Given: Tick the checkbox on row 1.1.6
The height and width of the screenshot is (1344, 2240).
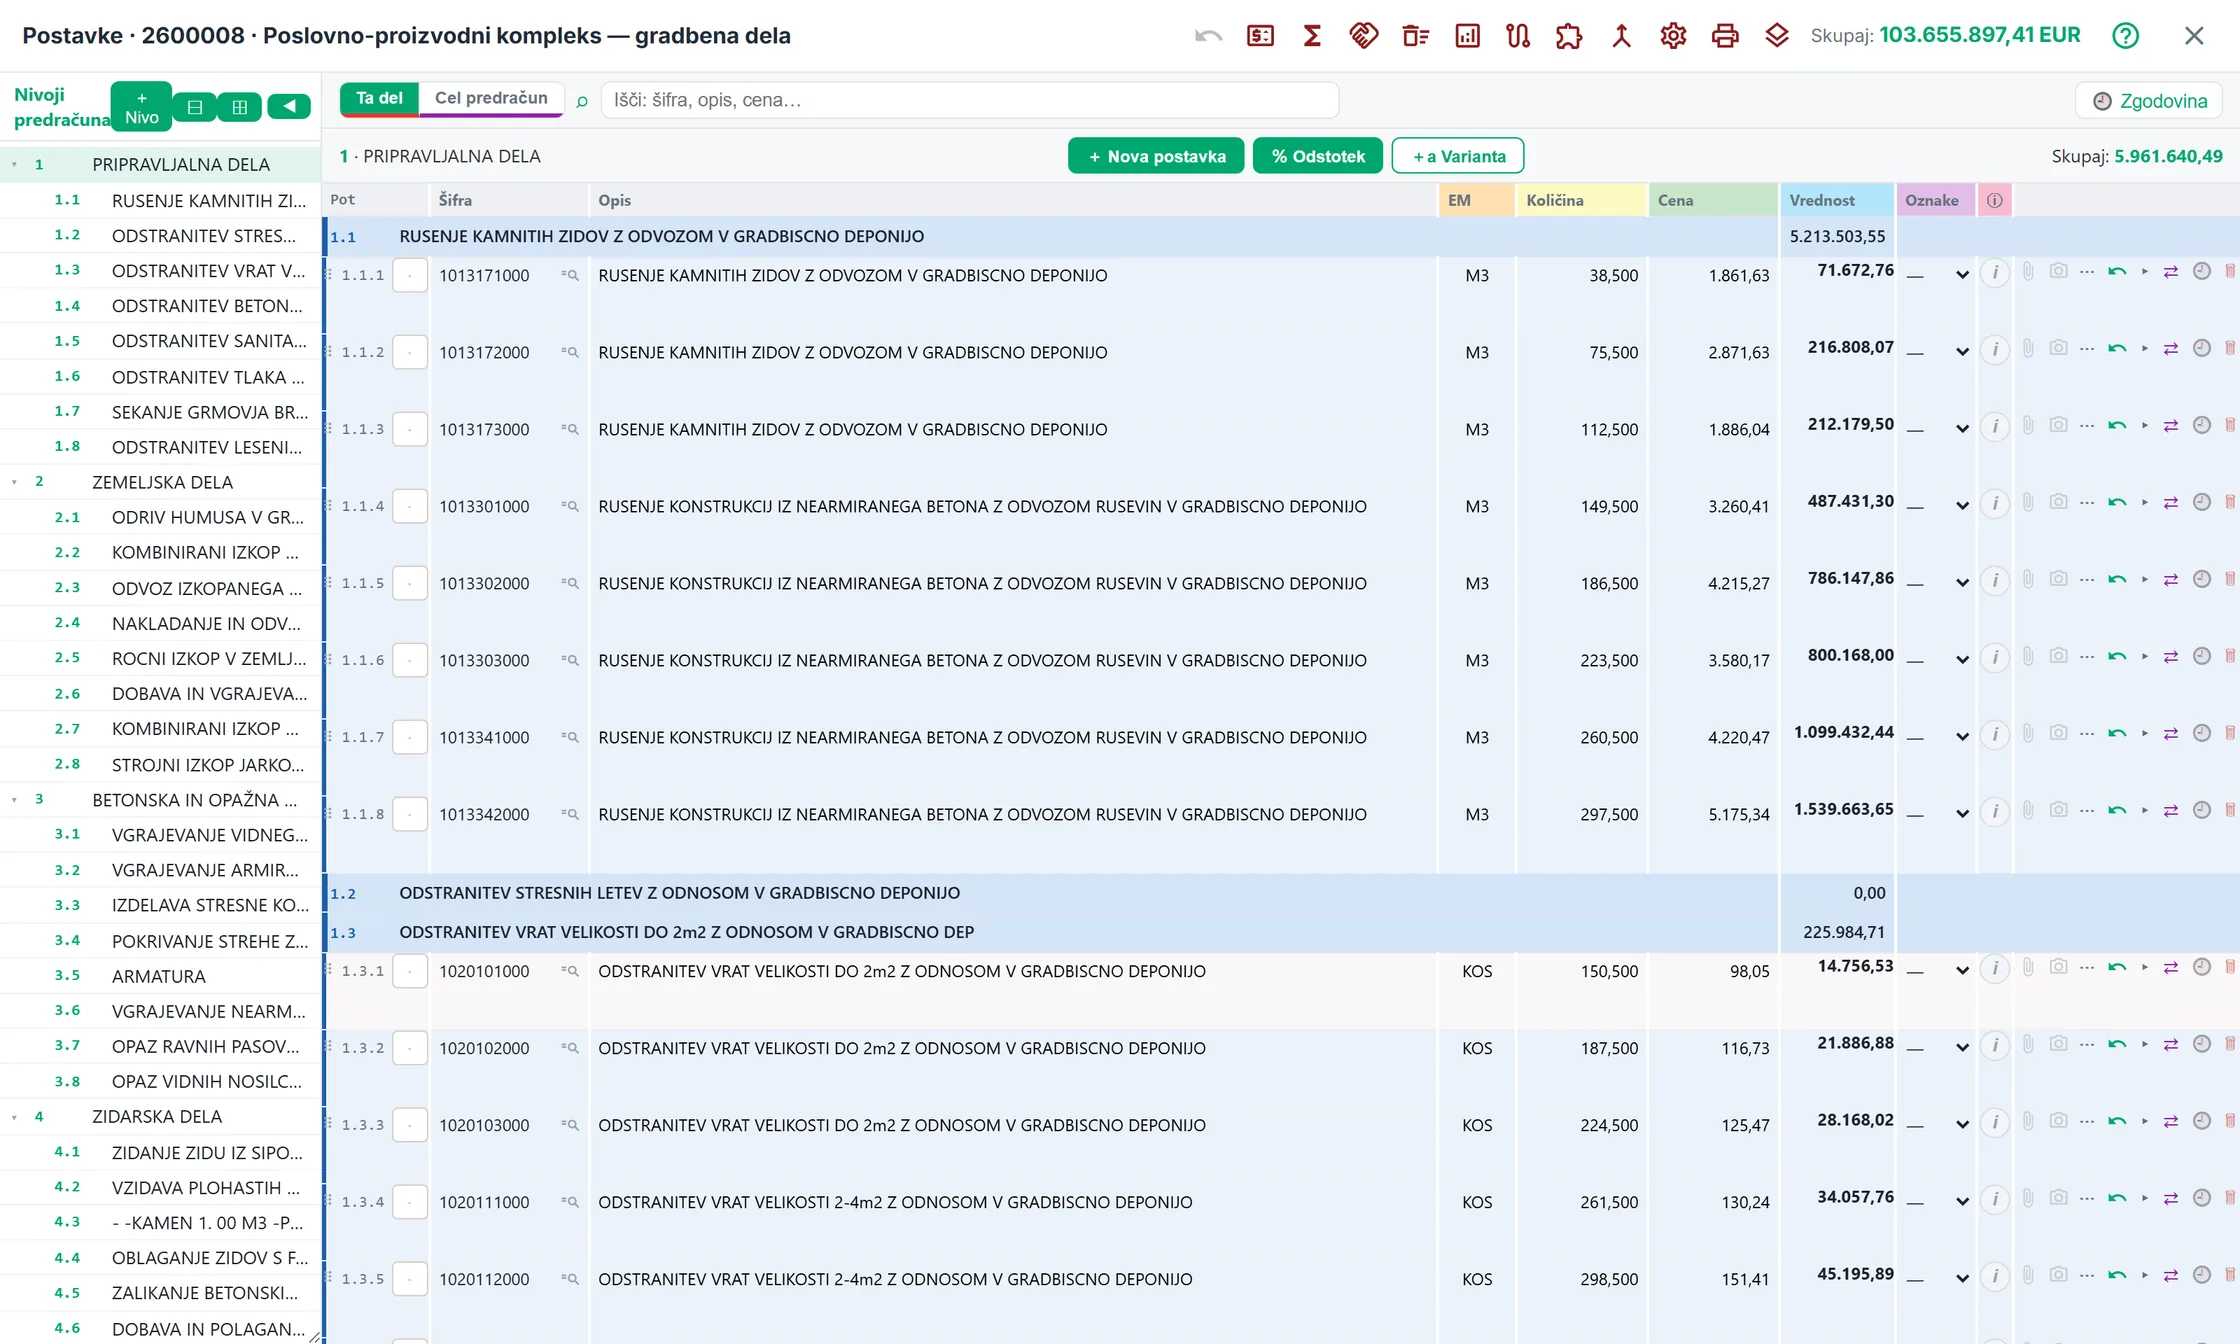Looking at the screenshot, I should pos(410,660).
